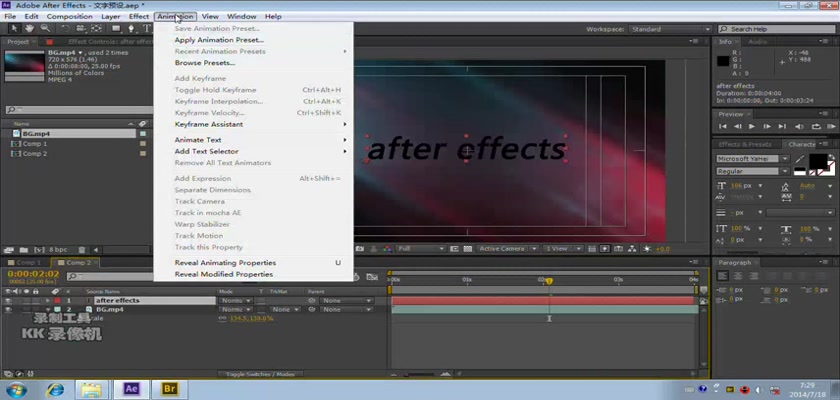
Task: Step to next frame in Preview panel
Action: 767,126
